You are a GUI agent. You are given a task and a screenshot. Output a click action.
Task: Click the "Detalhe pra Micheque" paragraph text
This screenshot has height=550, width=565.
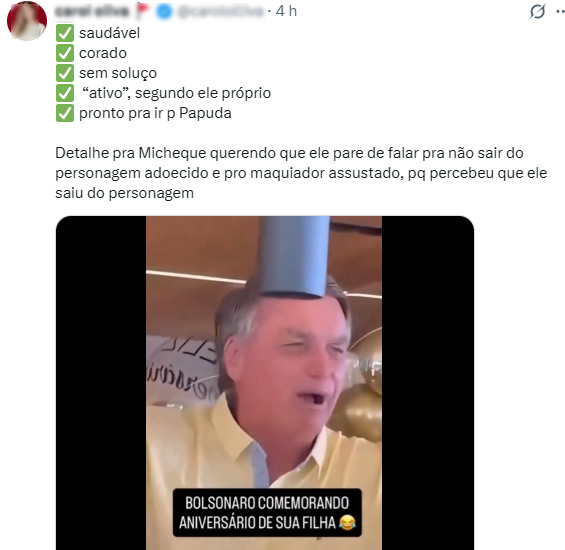[x=301, y=173]
